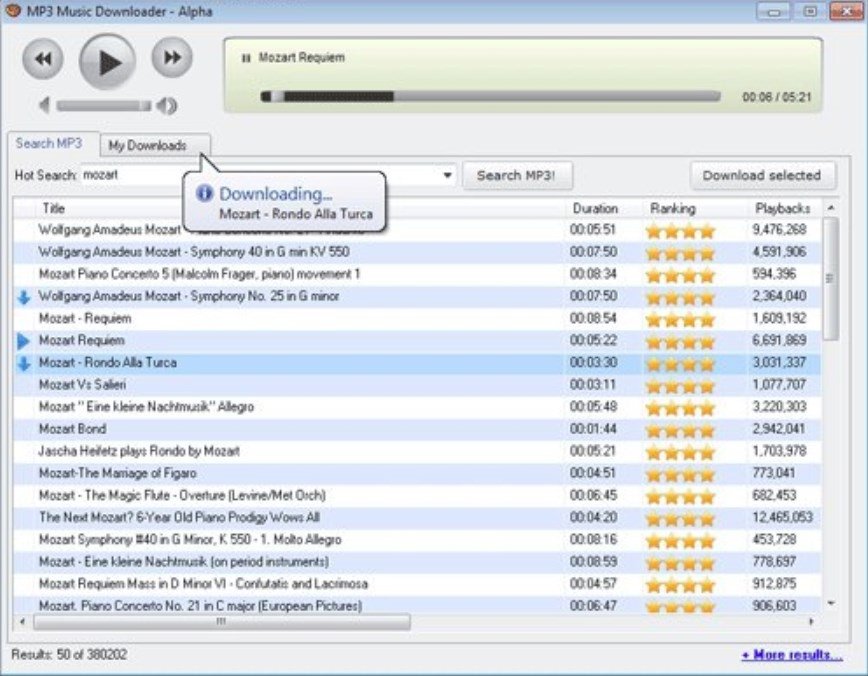Start playback with the large play button

click(x=107, y=62)
